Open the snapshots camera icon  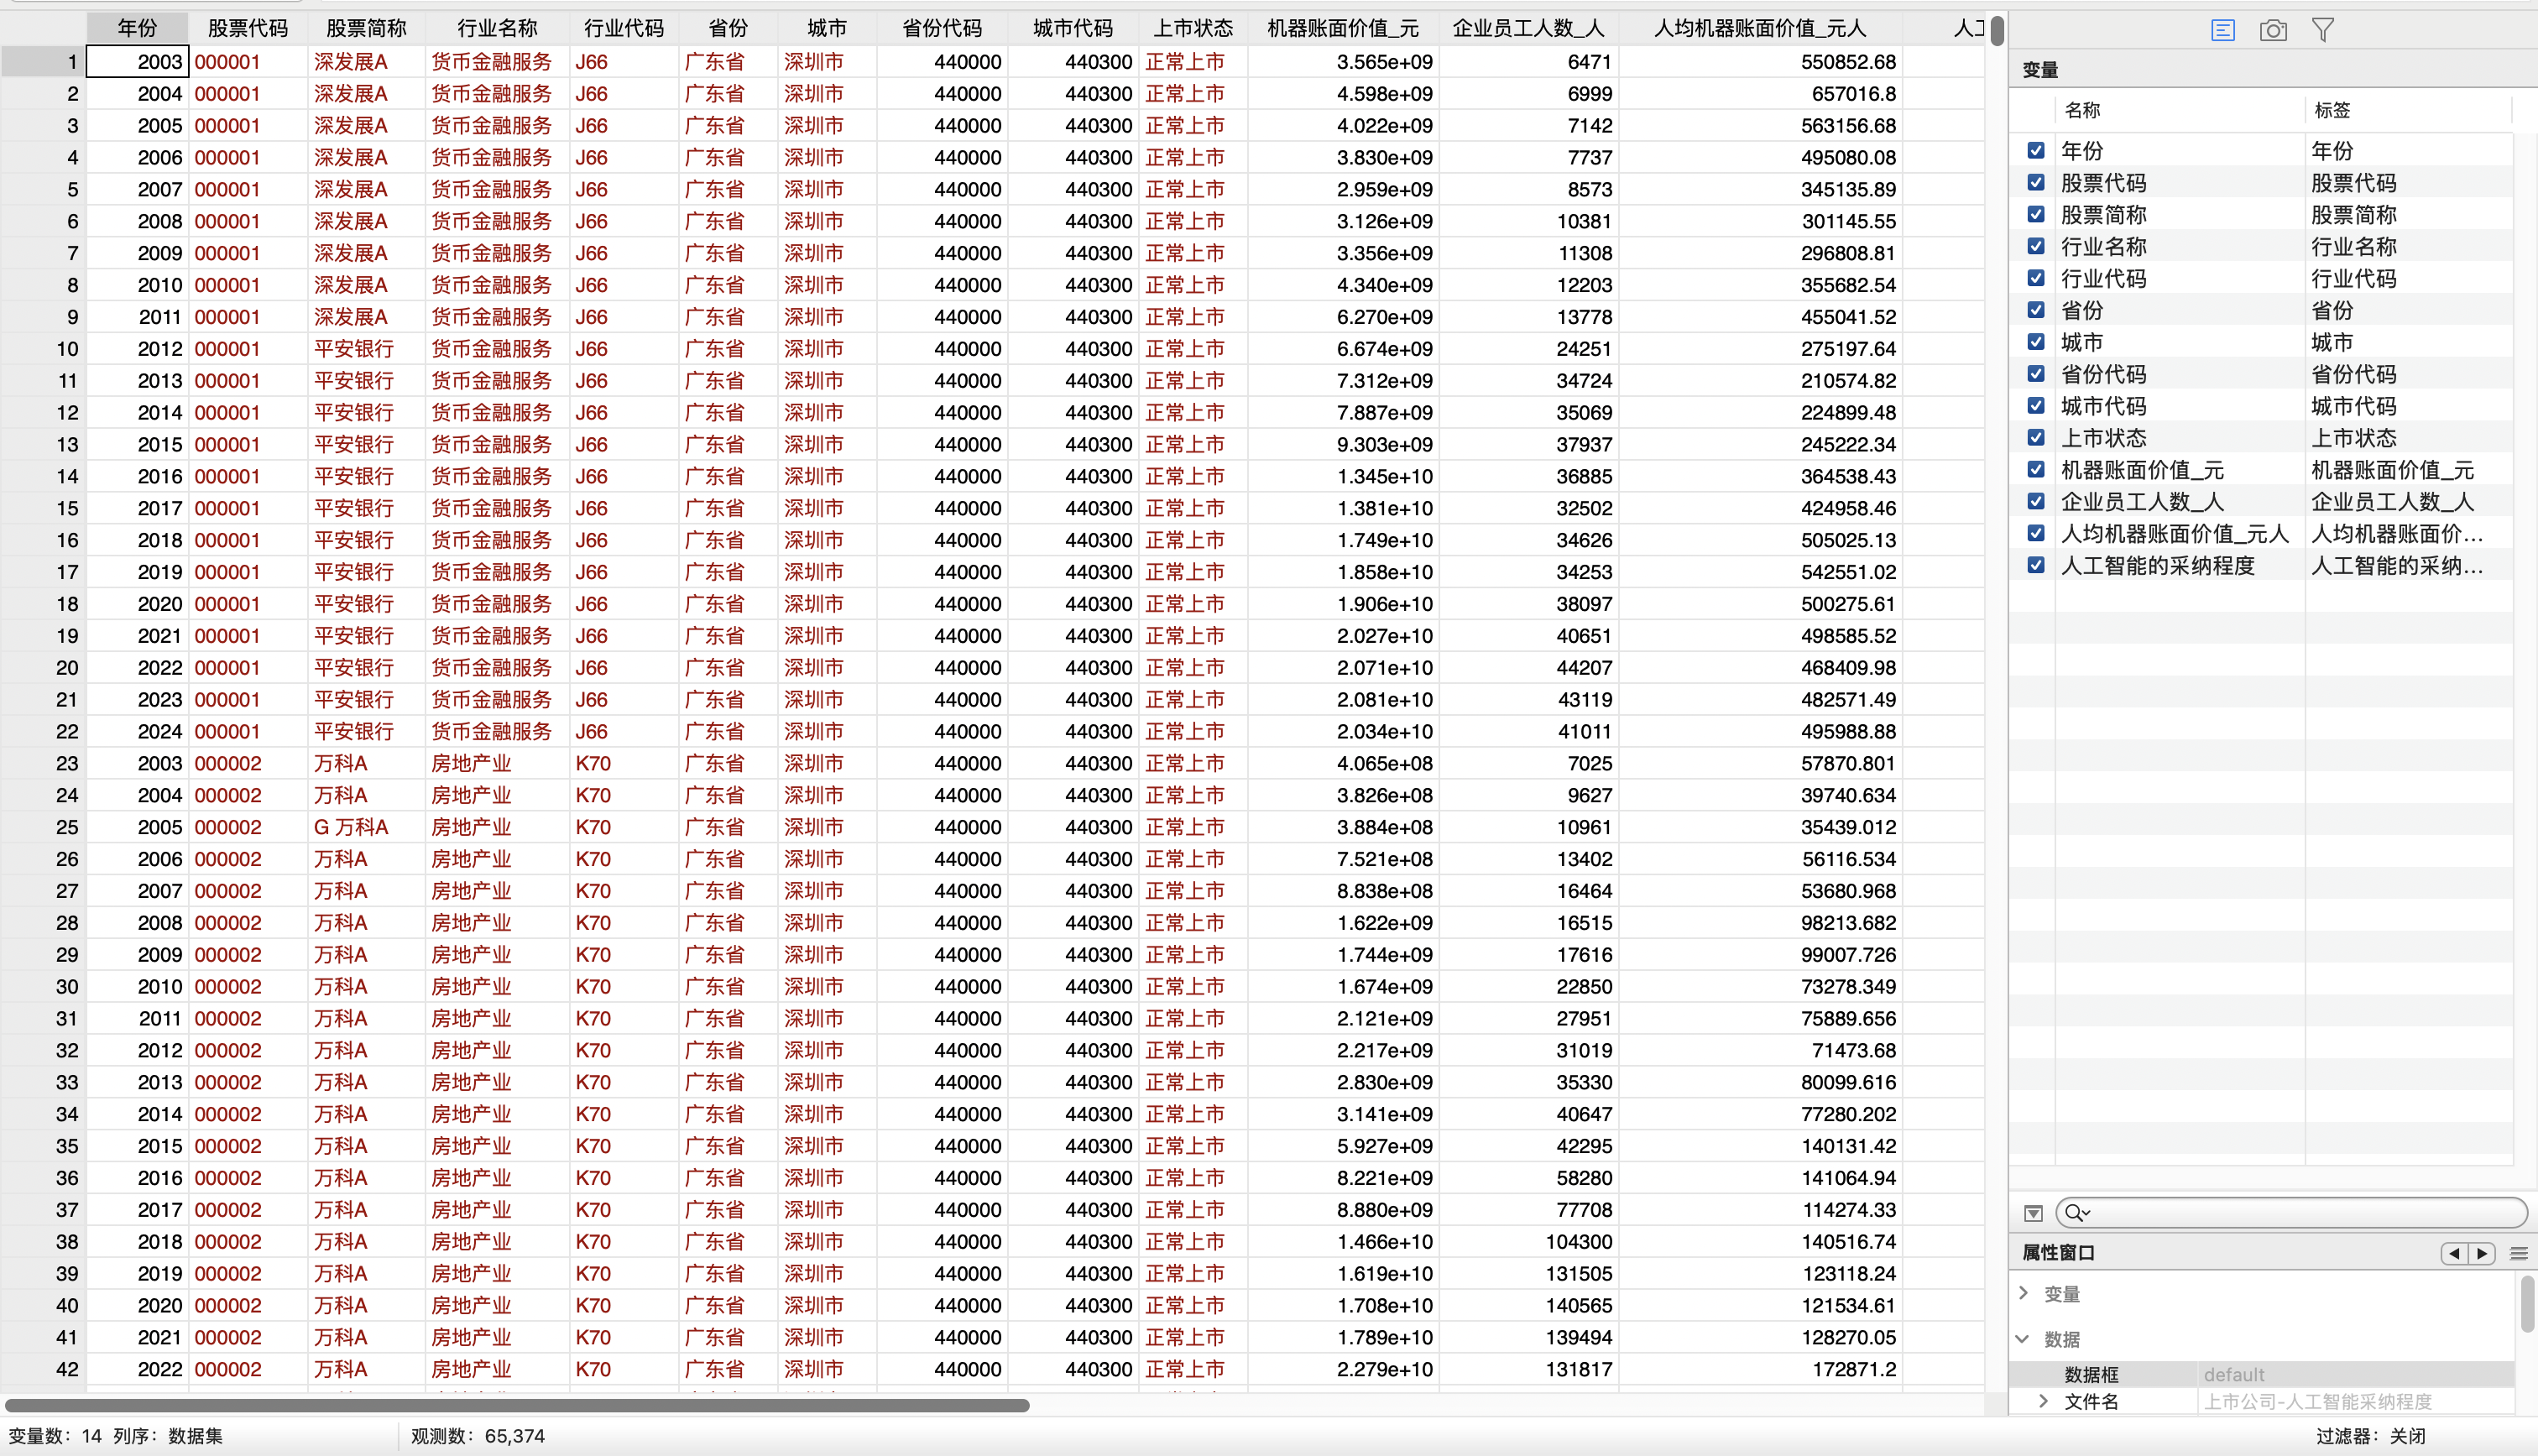point(2273,30)
